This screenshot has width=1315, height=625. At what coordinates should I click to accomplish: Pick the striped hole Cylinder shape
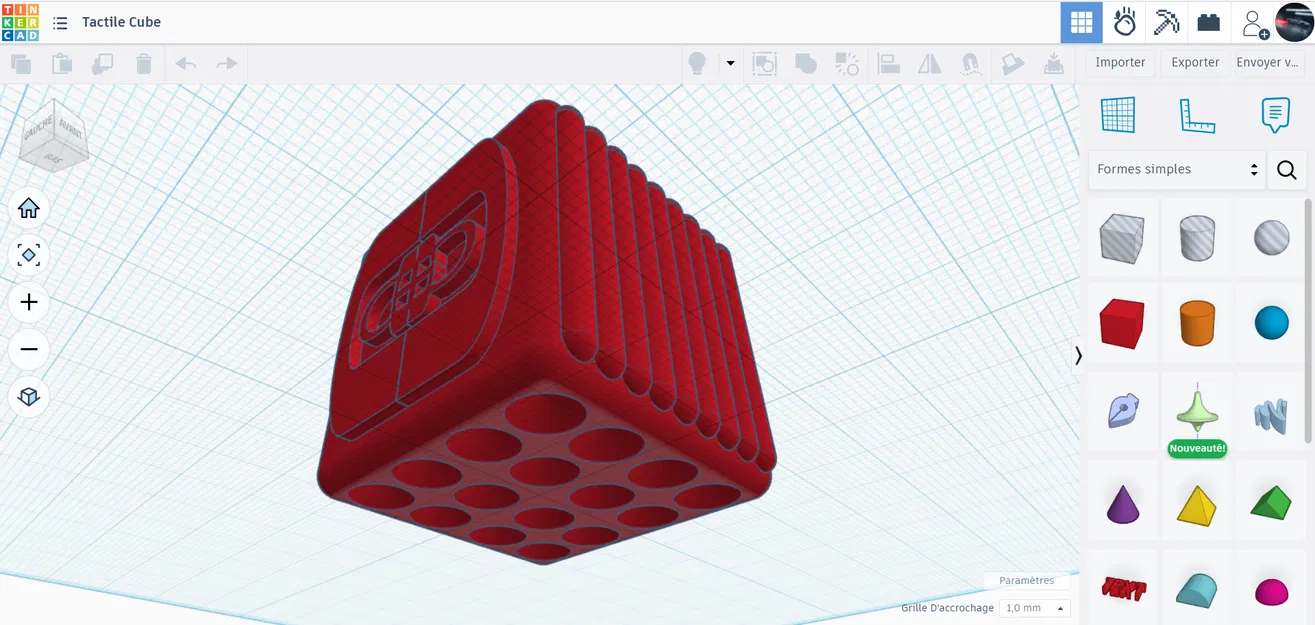coord(1197,238)
